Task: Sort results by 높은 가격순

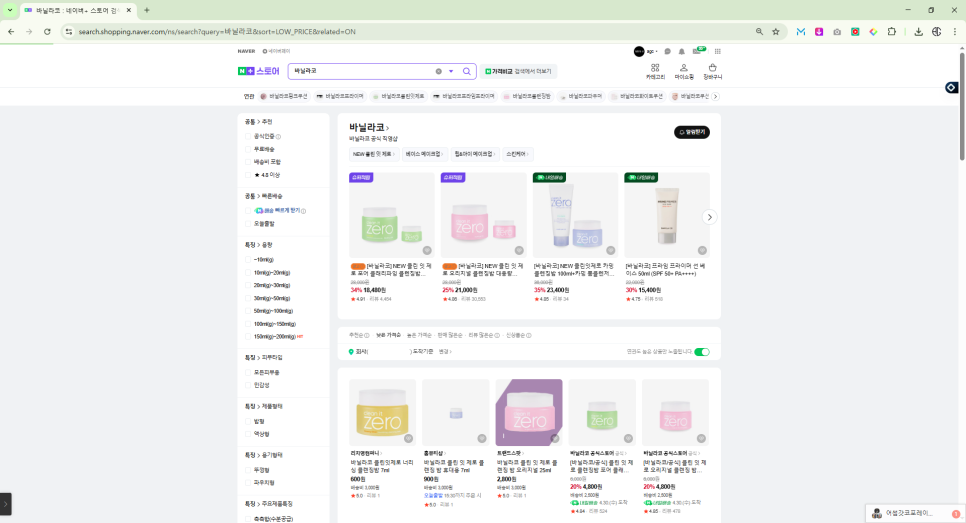Action: pos(419,336)
